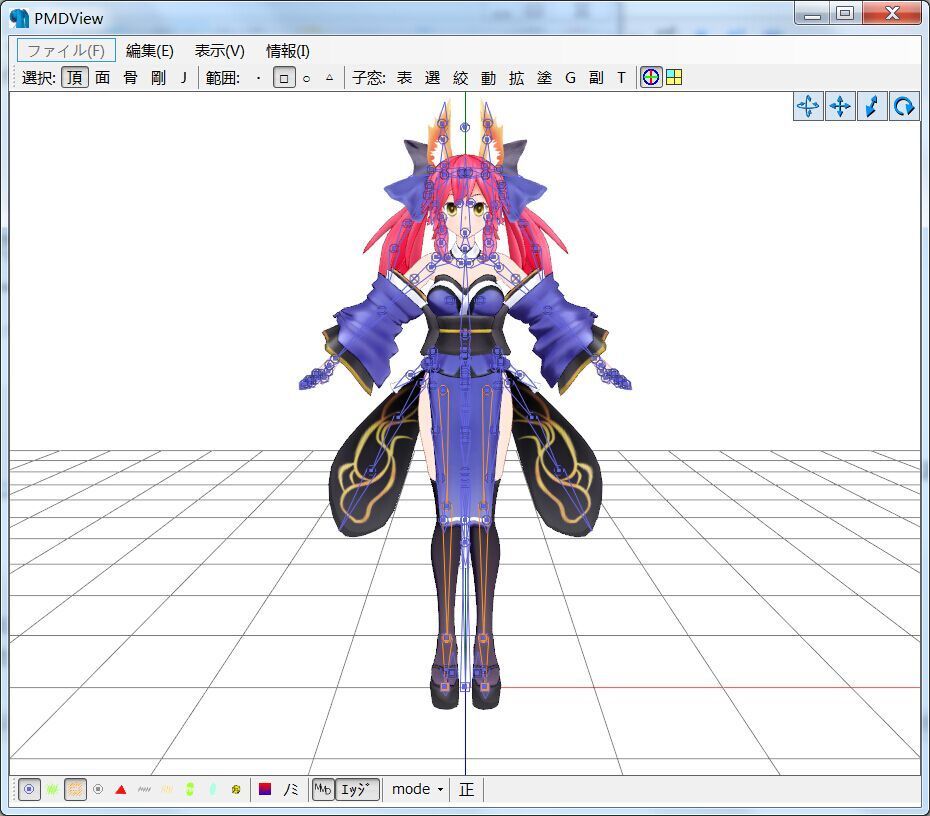Image resolution: width=930 pixels, height=816 pixels.
Task: Click the red-blue gradient color swatch
Action: [265, 789]
